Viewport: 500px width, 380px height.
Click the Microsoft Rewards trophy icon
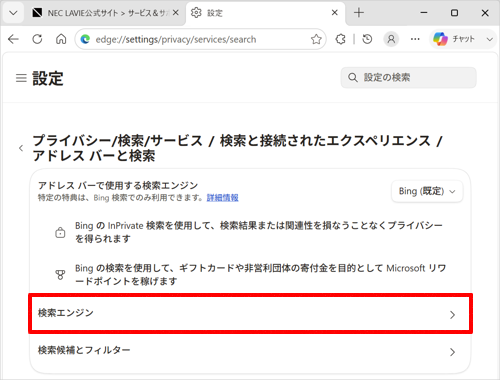coord(60,275)
